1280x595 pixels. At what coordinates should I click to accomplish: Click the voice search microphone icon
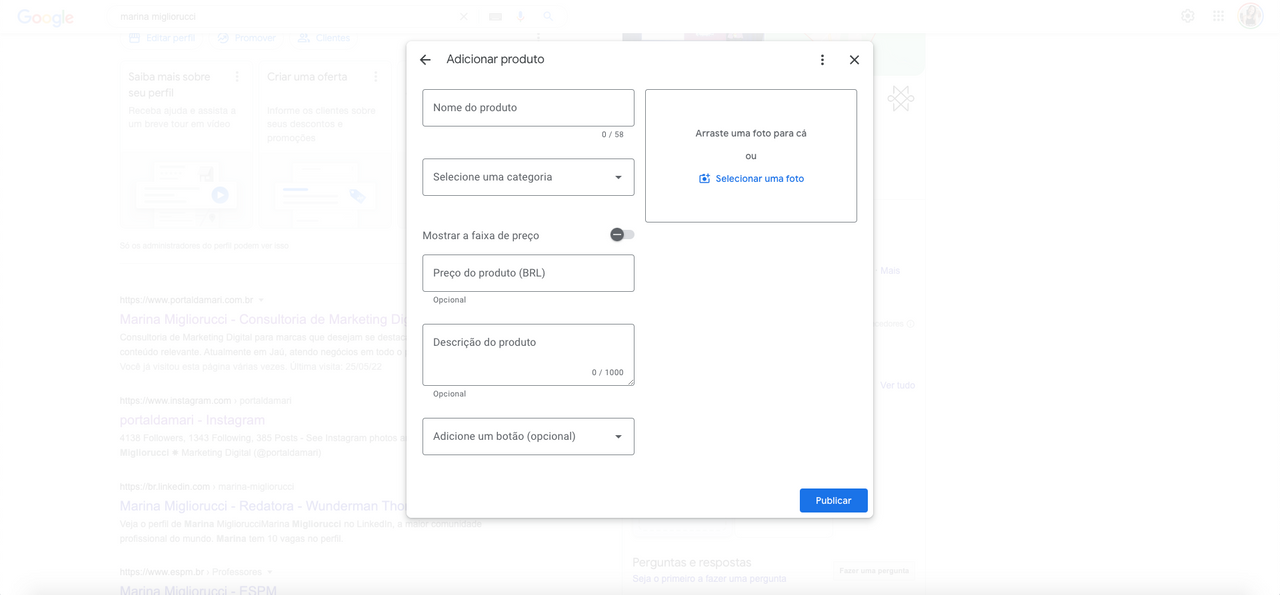(521, 17)
